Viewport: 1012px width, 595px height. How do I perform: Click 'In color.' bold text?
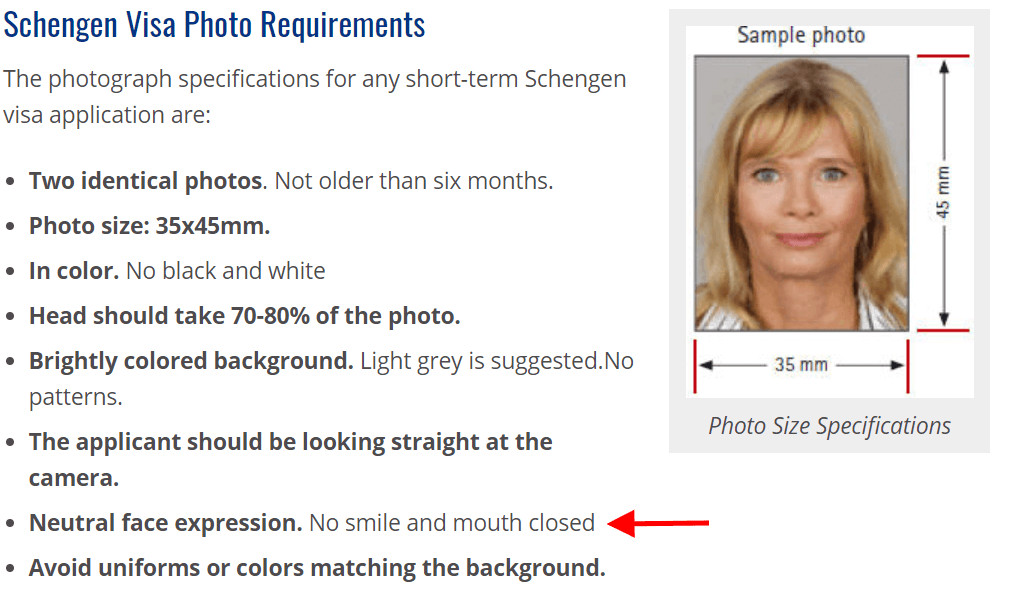click(74, 271)
